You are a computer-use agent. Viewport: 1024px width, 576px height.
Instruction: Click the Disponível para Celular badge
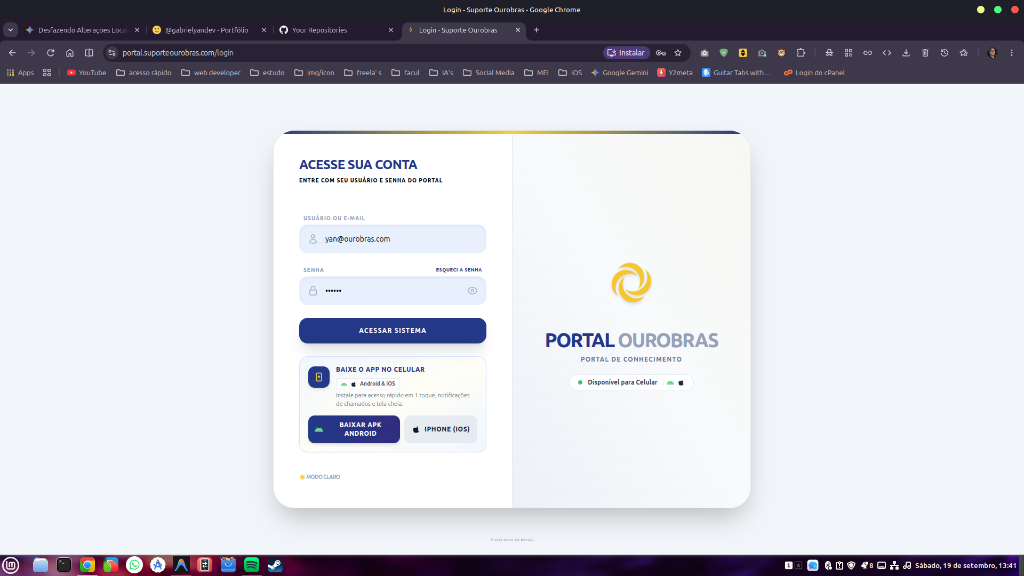[x=631, y=382]
